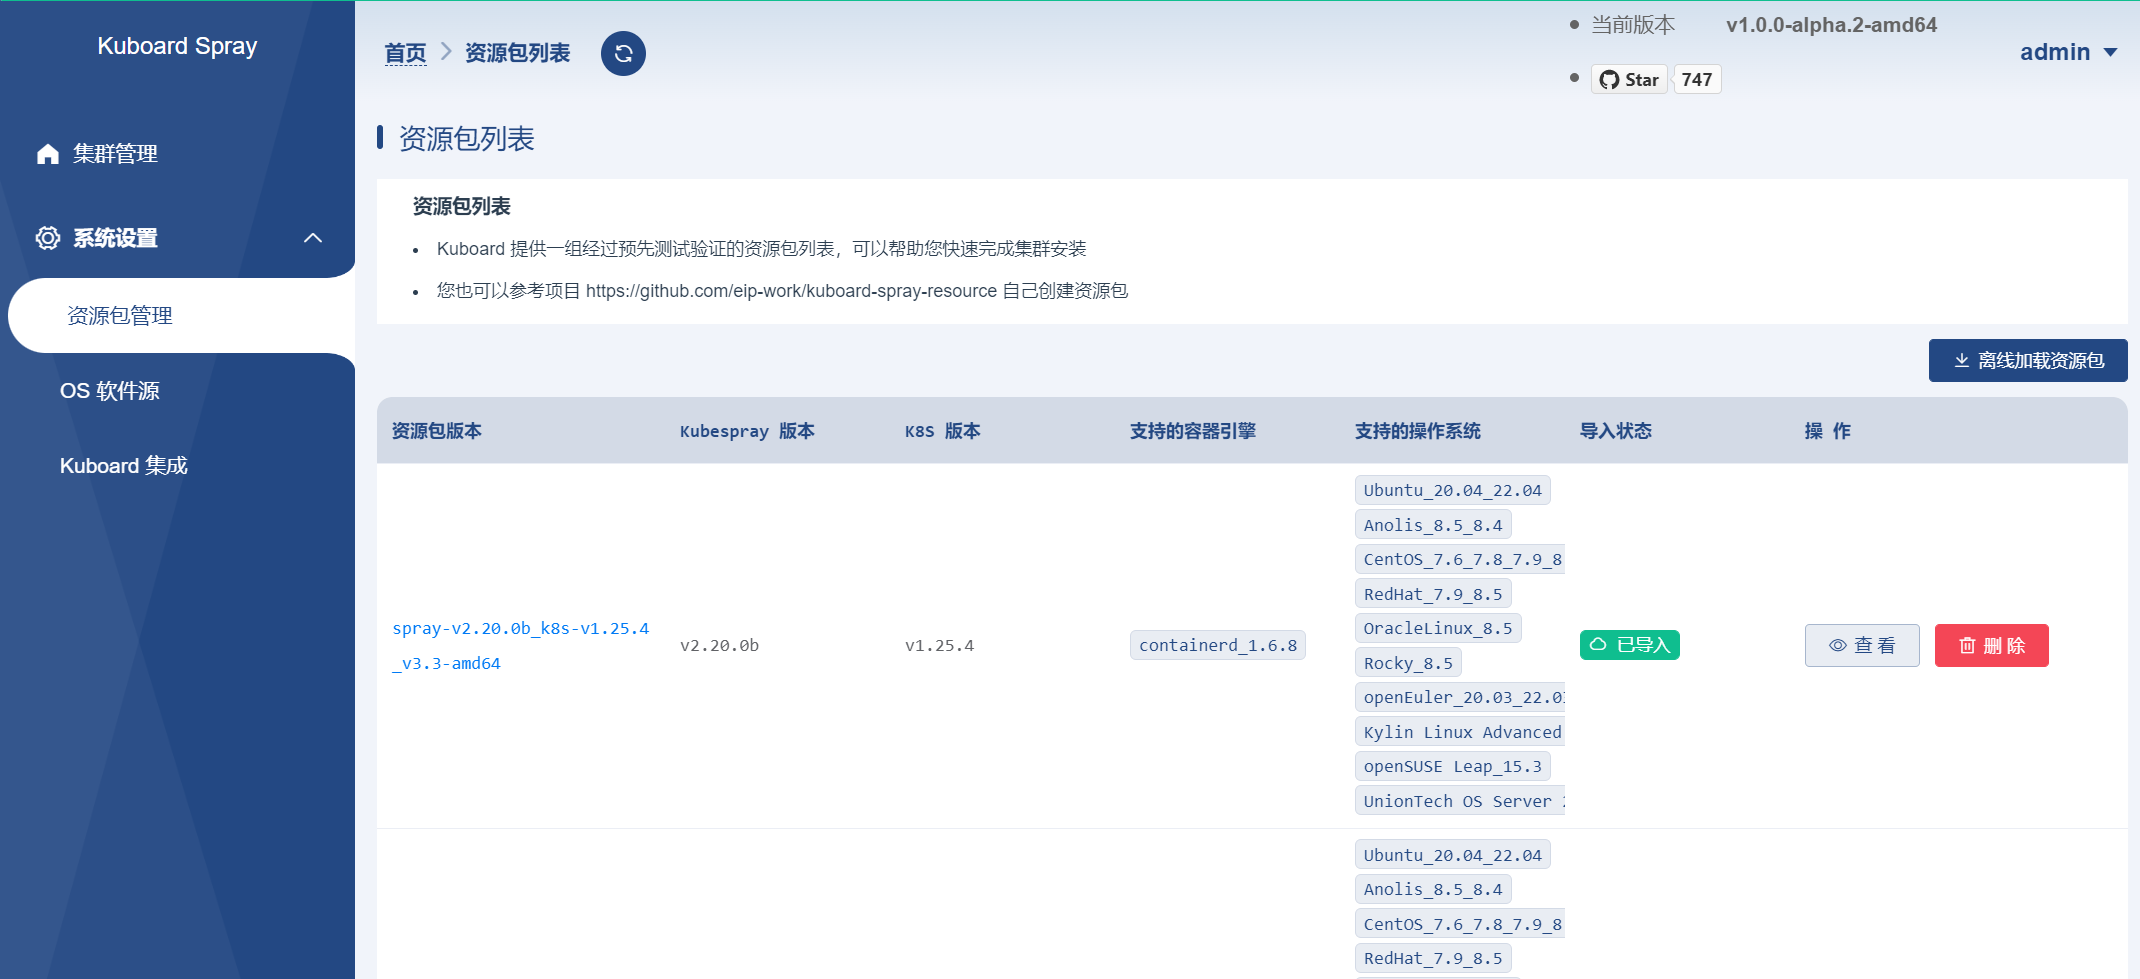This screenshot has height=979, width=2140.
Task: Open the admin user dropdown
Action: (2067, 52)
